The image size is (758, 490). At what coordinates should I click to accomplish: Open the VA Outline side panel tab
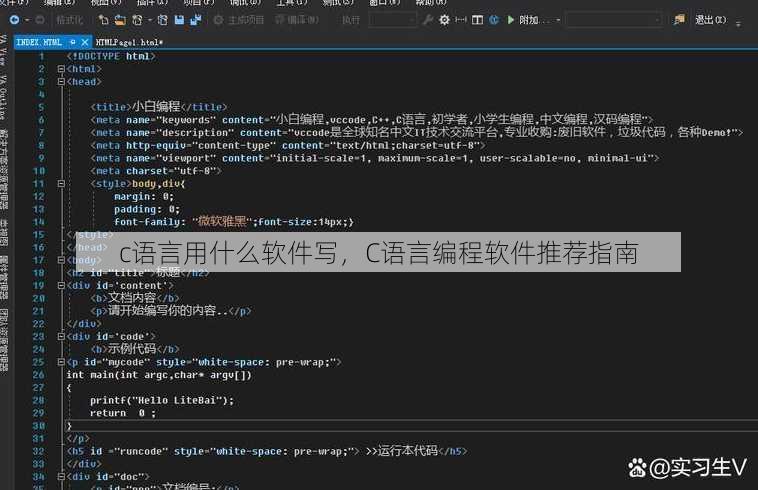pyautogui.click(x=3, y=97)
